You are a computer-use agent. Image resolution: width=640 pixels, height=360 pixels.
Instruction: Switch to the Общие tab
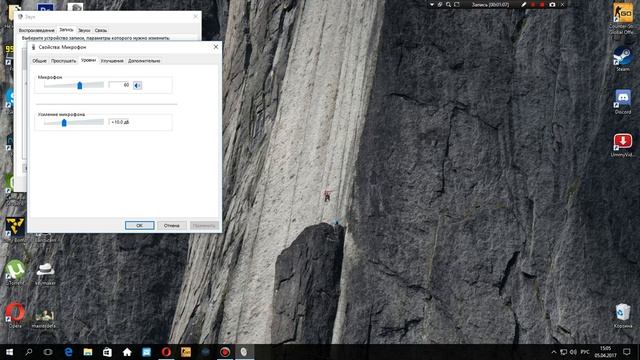tap(39, 61)
